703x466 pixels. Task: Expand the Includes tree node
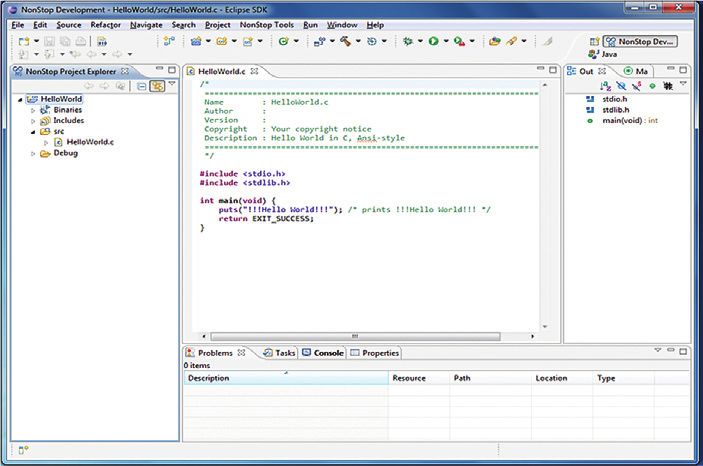click(33, 121)
